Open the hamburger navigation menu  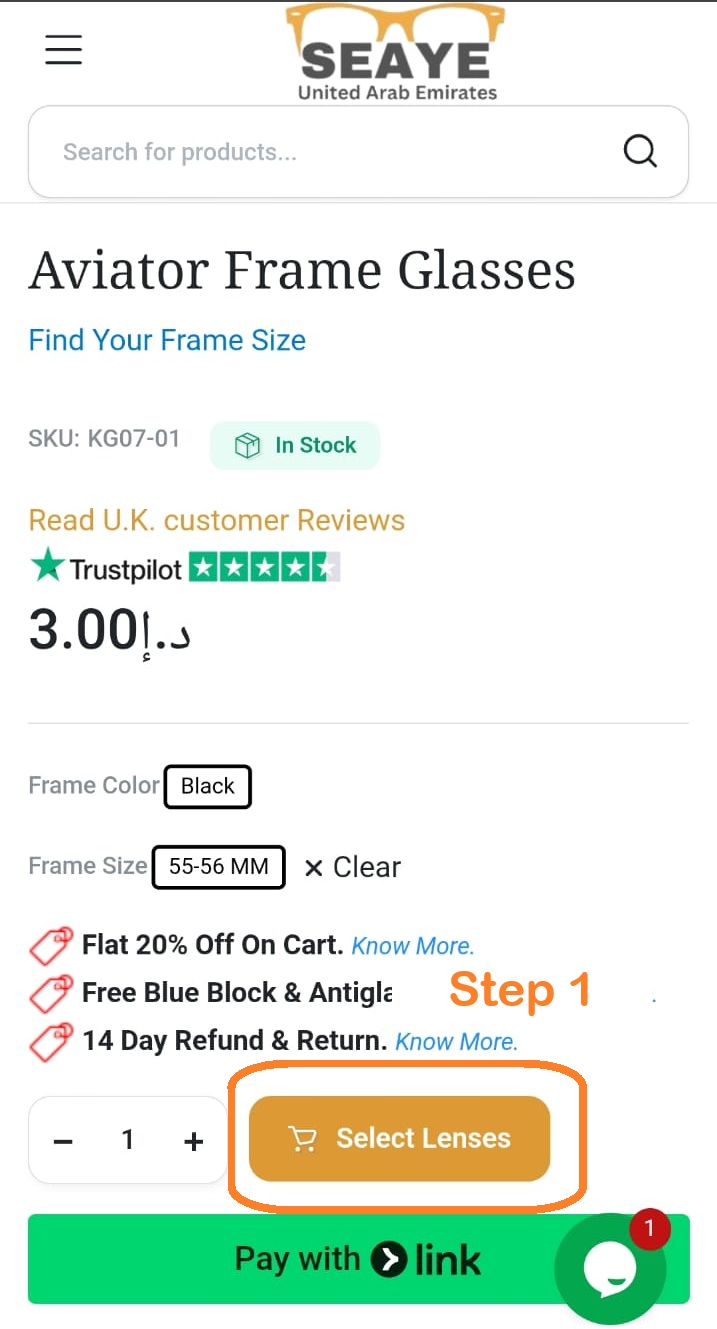(63, 49)
